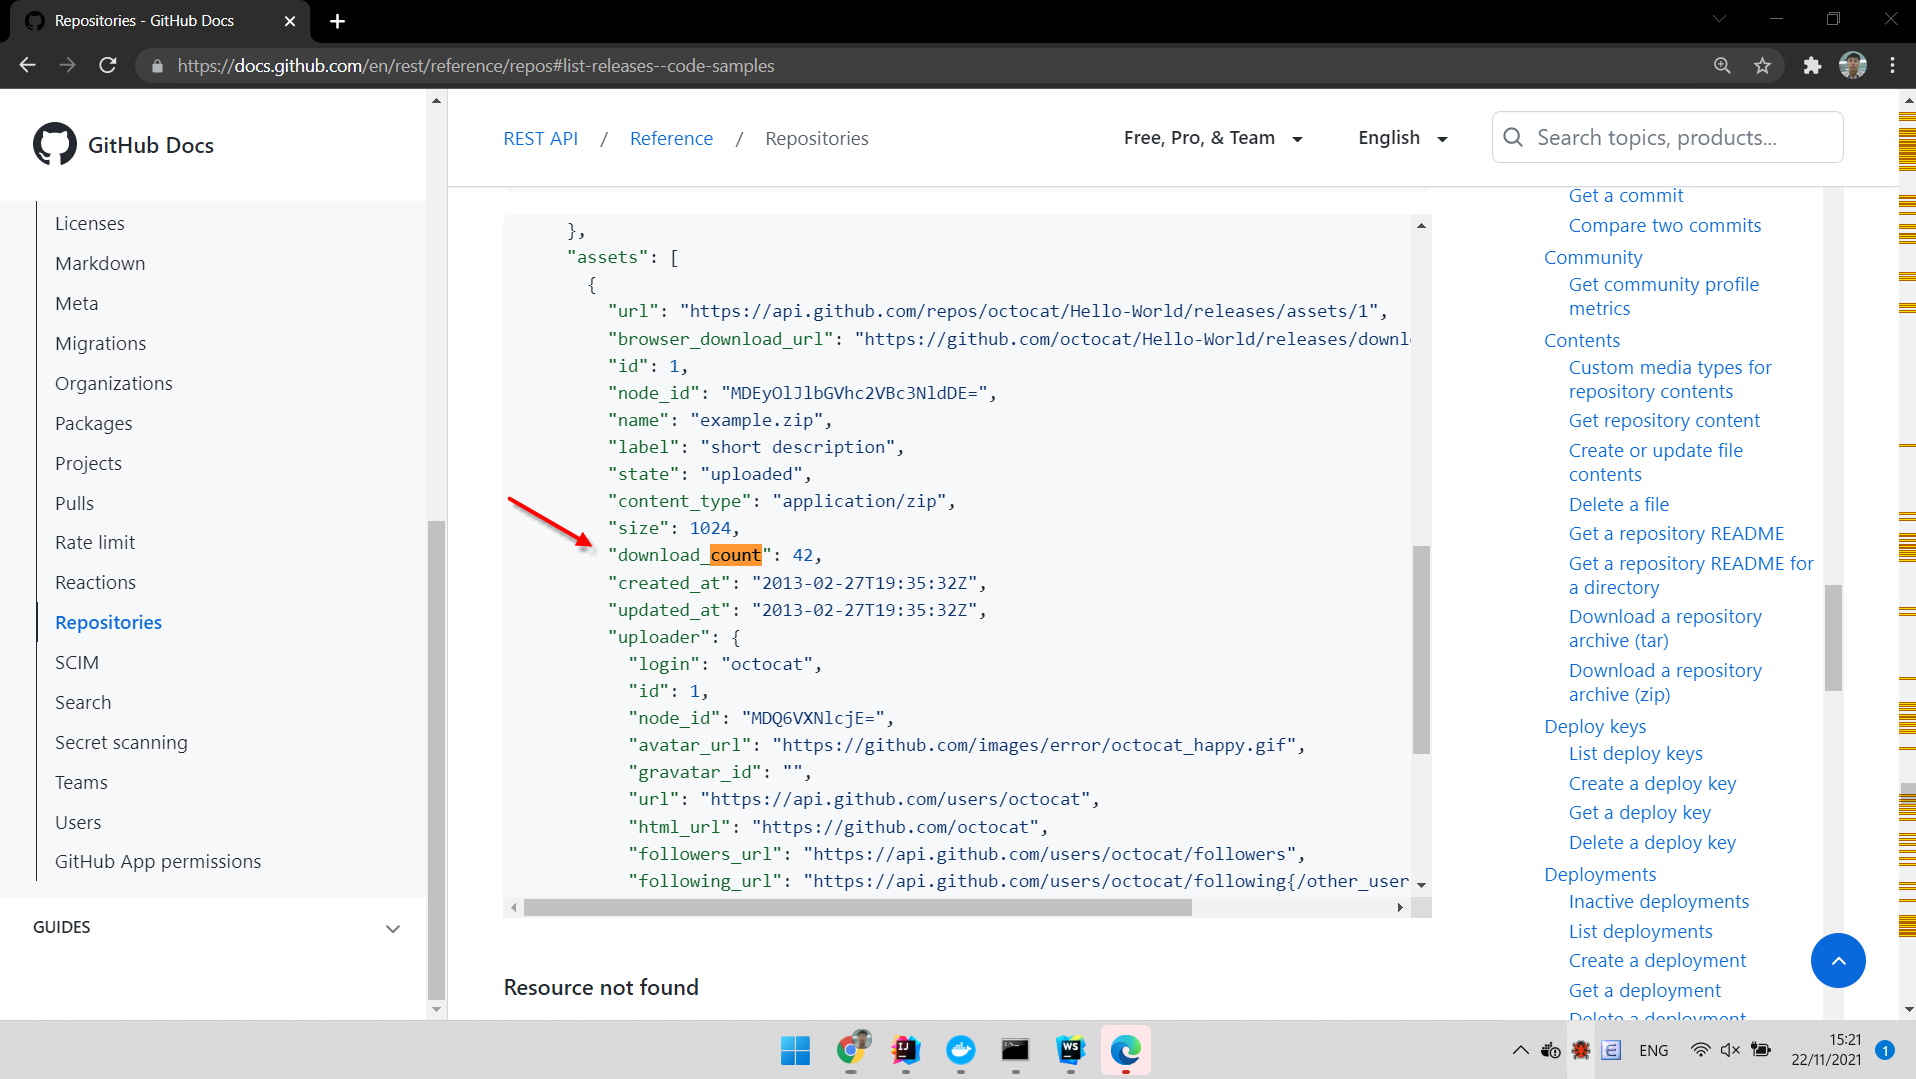
Task: Open Docker Desktop from the taskbar
Action: pyautogui.click(x=961, y=1050)
